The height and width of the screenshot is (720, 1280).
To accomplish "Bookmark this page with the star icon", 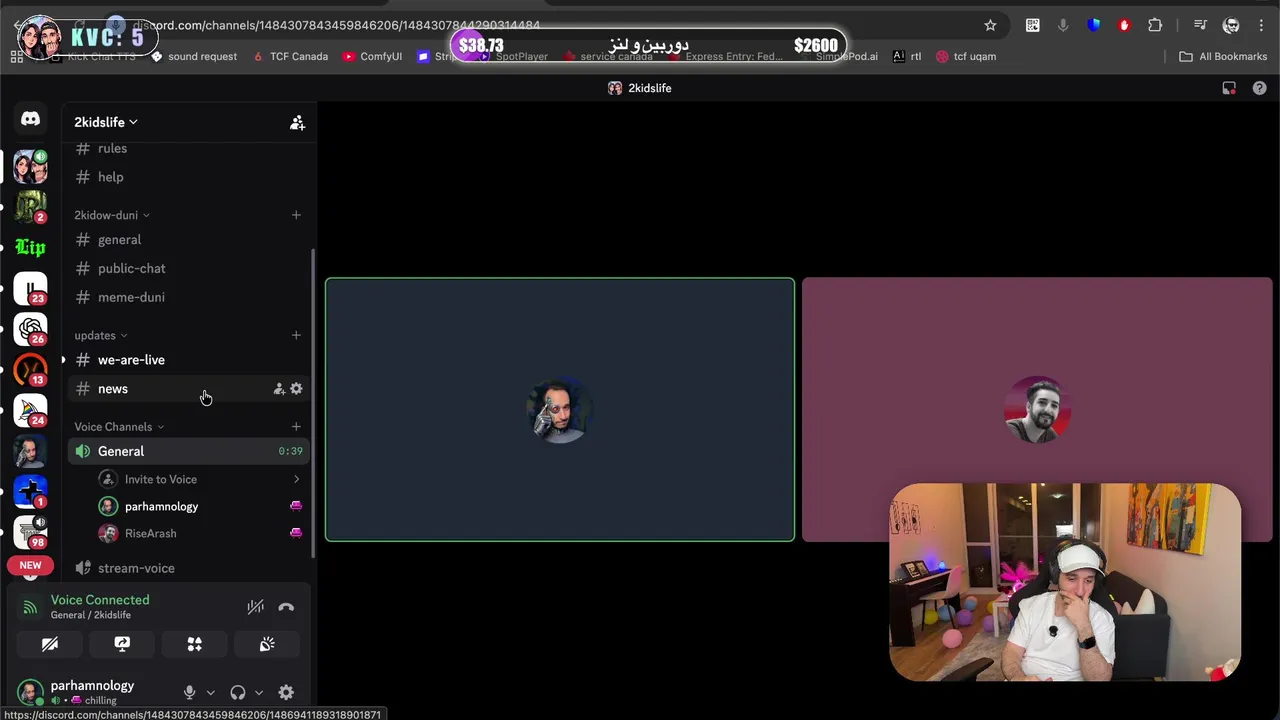I will (x=990, y=25).
